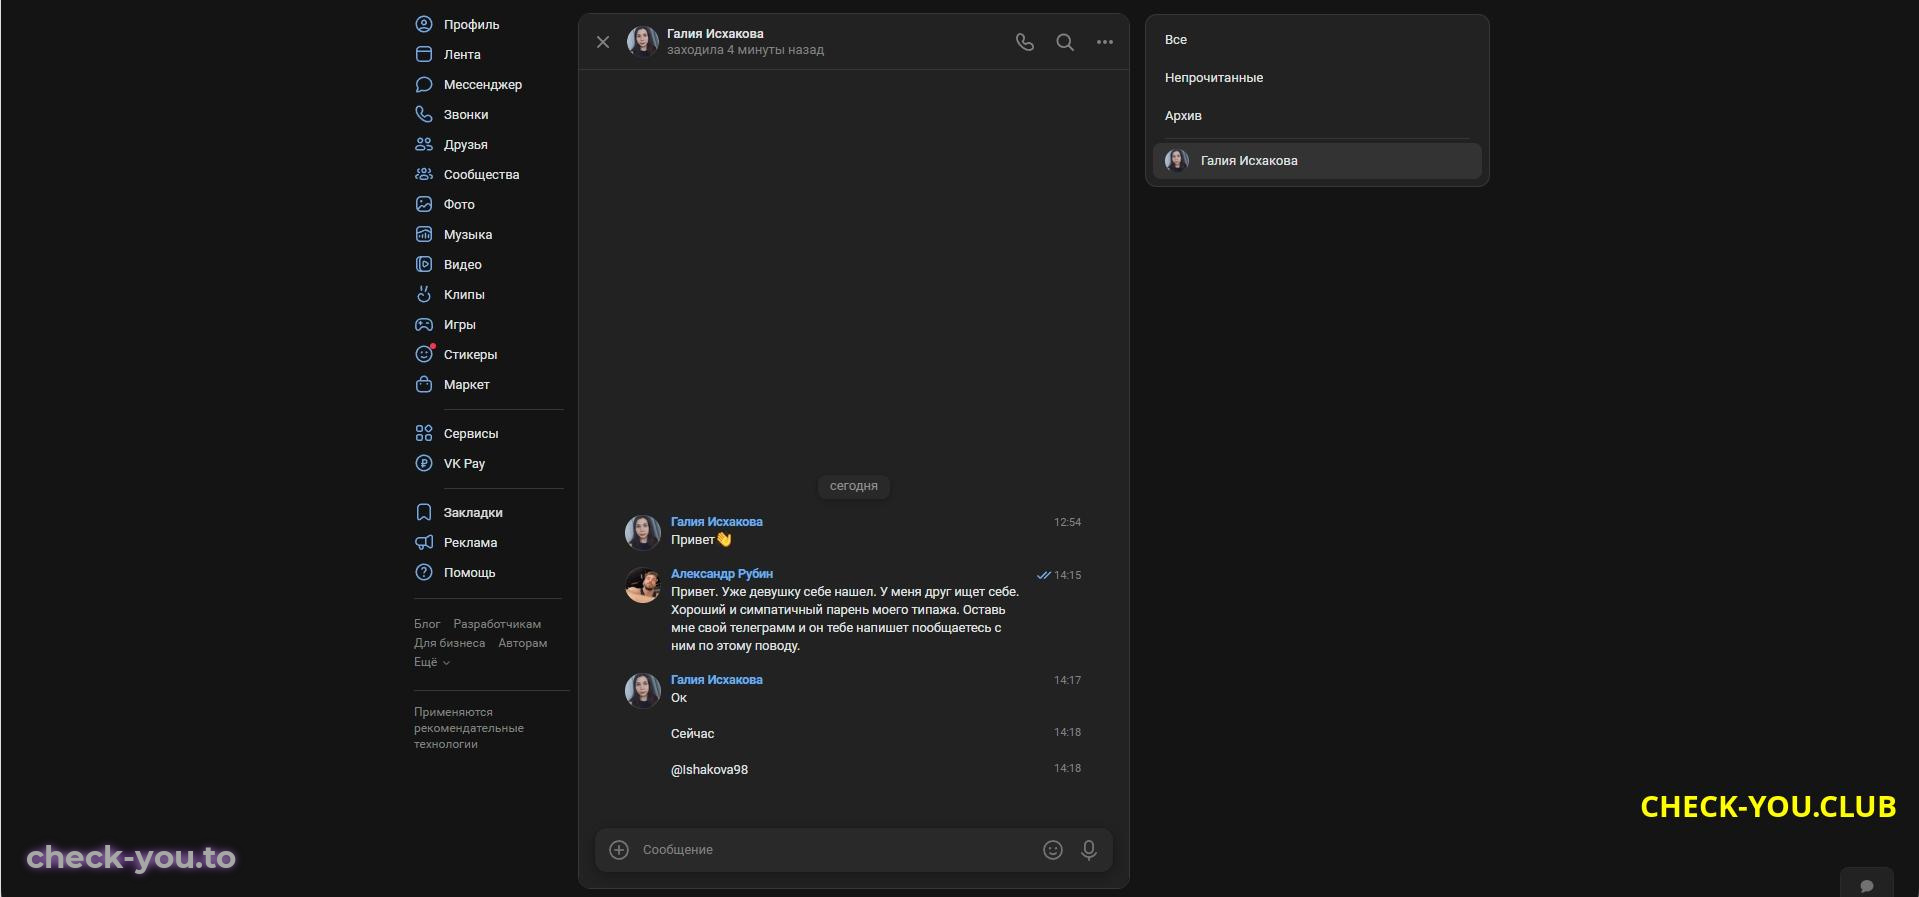
Task: Select the message @Ishakova98
Action: [x=709, y=770]
